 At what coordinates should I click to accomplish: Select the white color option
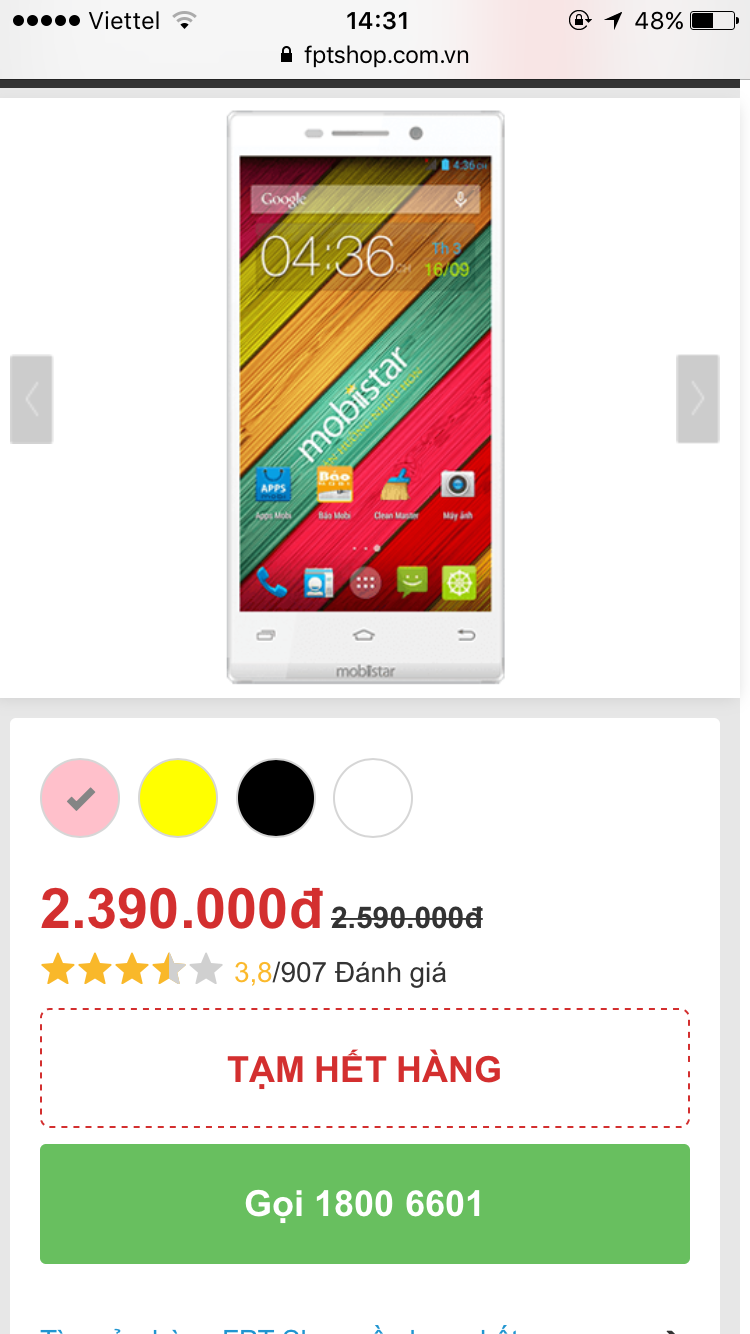pos(373,798)
